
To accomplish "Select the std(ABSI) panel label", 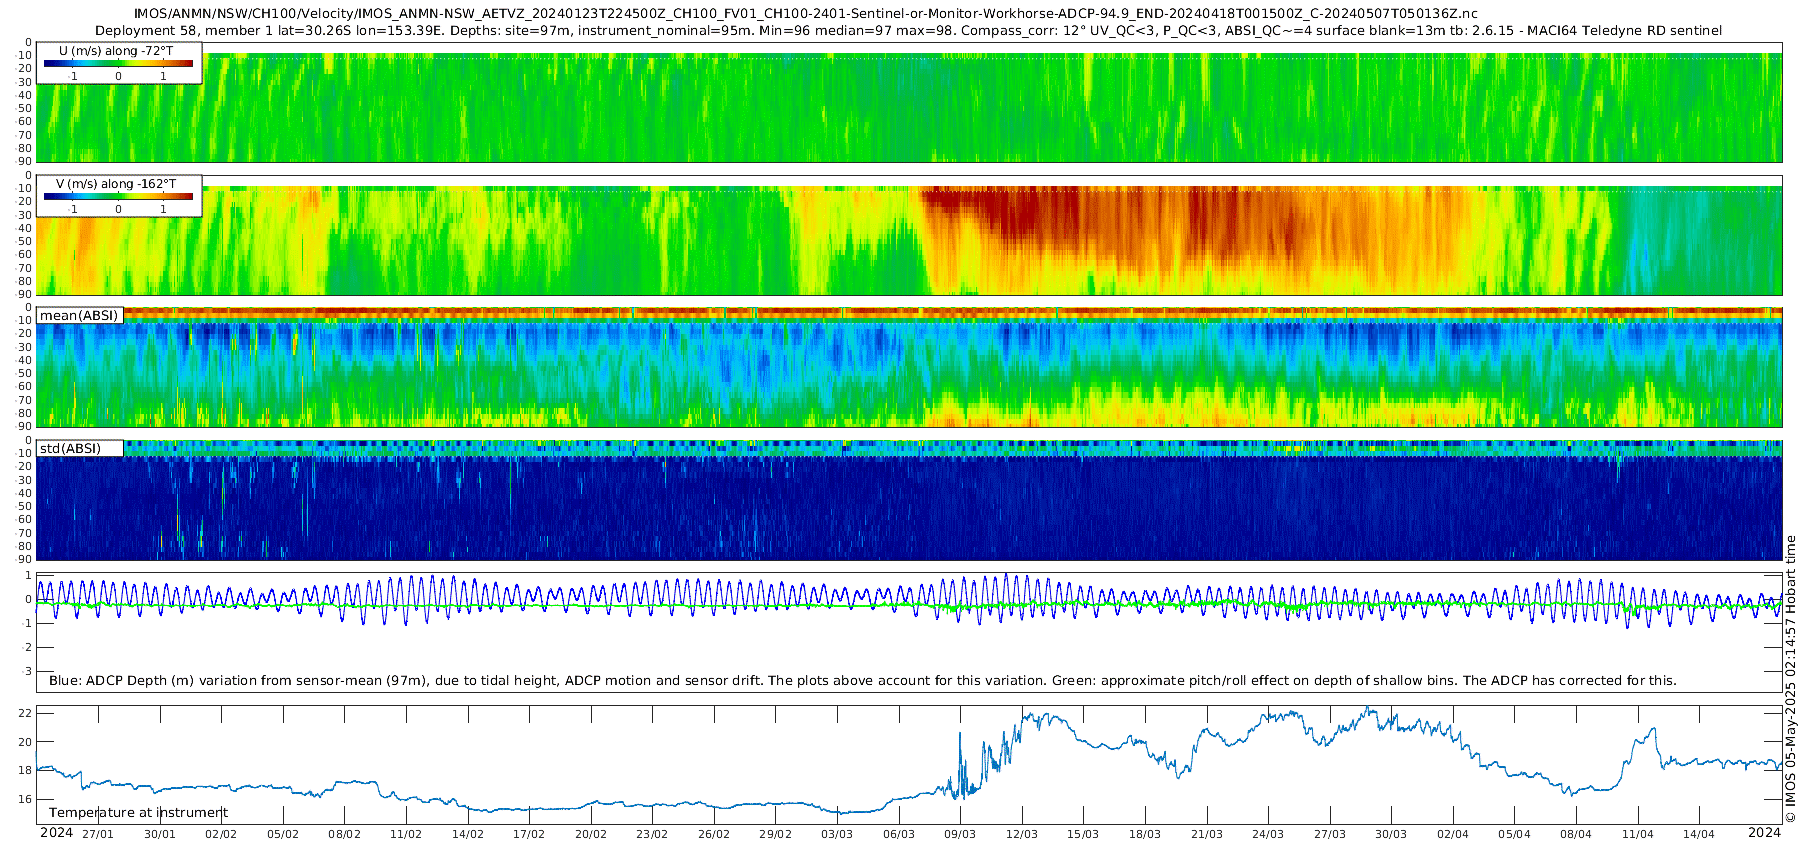I will [80, 448].
